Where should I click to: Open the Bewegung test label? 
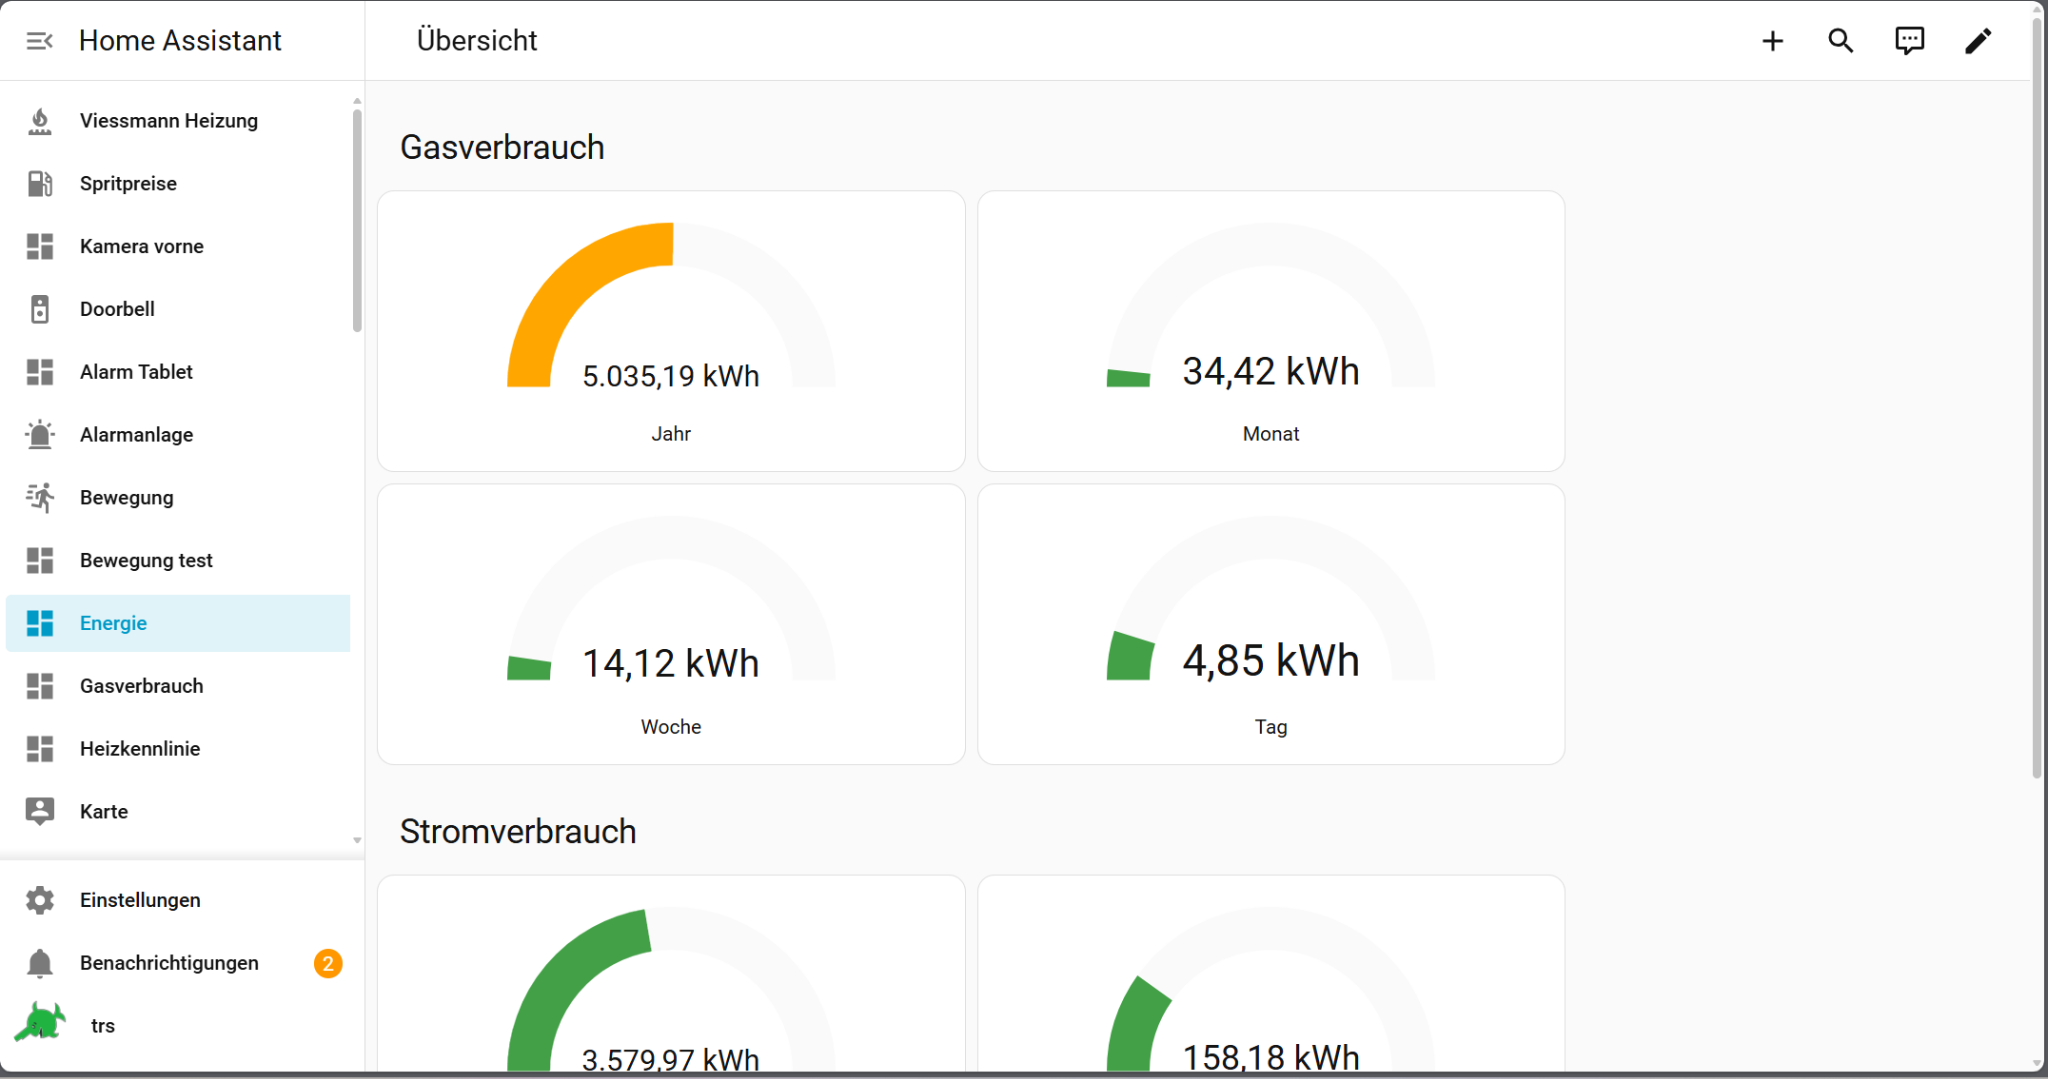pyautogui.click(x=146, y=561)
